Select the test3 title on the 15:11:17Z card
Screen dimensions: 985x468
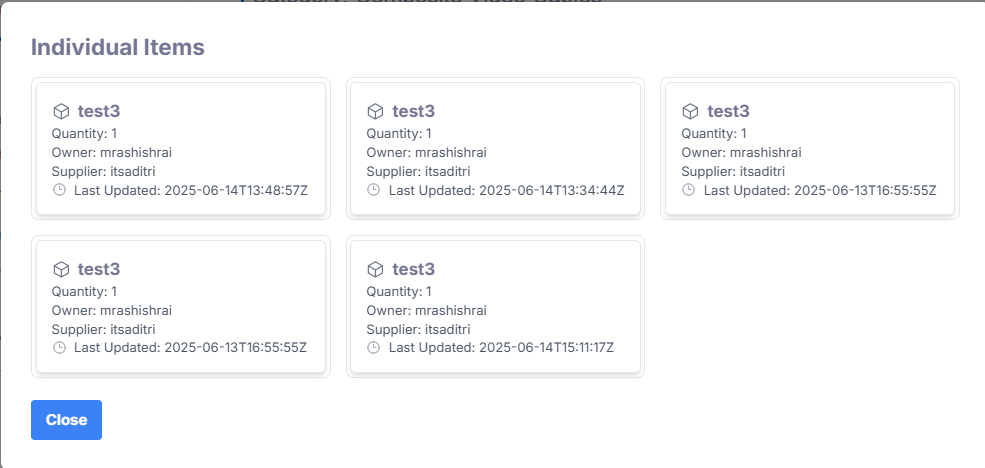414,269
